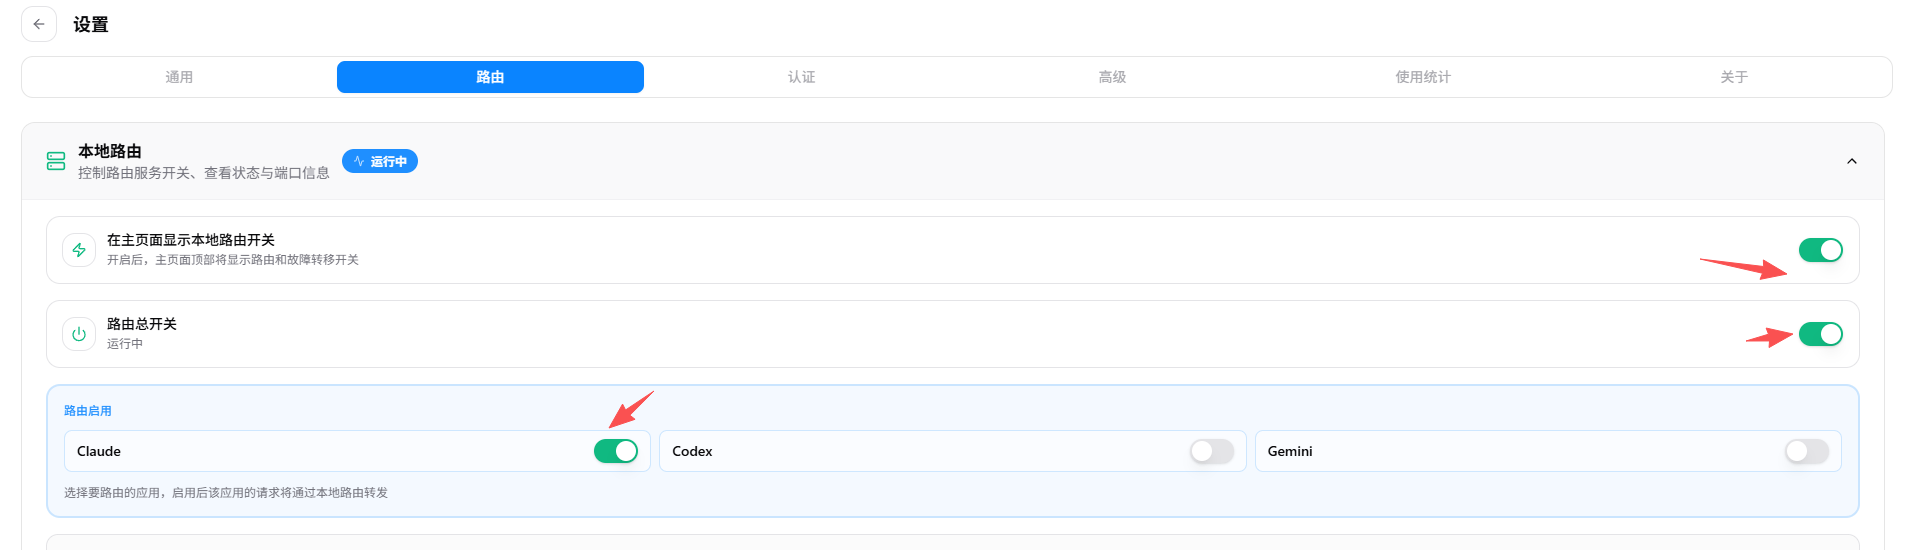Image resolution: width=1906 pixels, height=550 pixels.
Task: Switch to the 通用 tab
Action: (179, 77)
